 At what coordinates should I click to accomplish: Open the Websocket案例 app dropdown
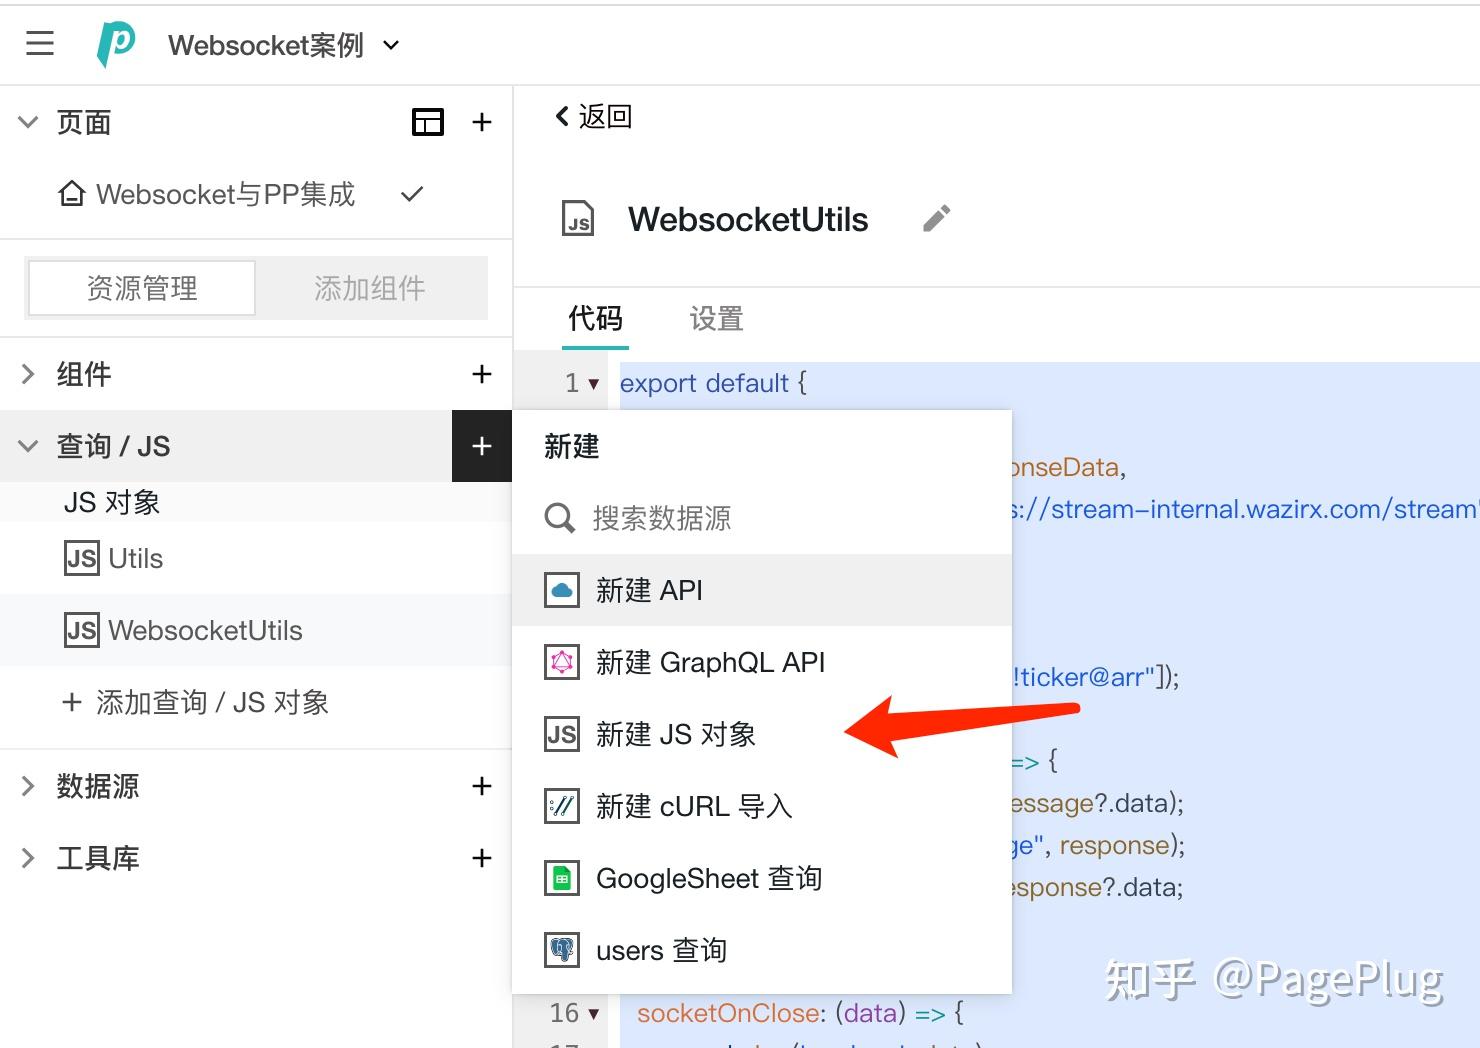point(390,45)
